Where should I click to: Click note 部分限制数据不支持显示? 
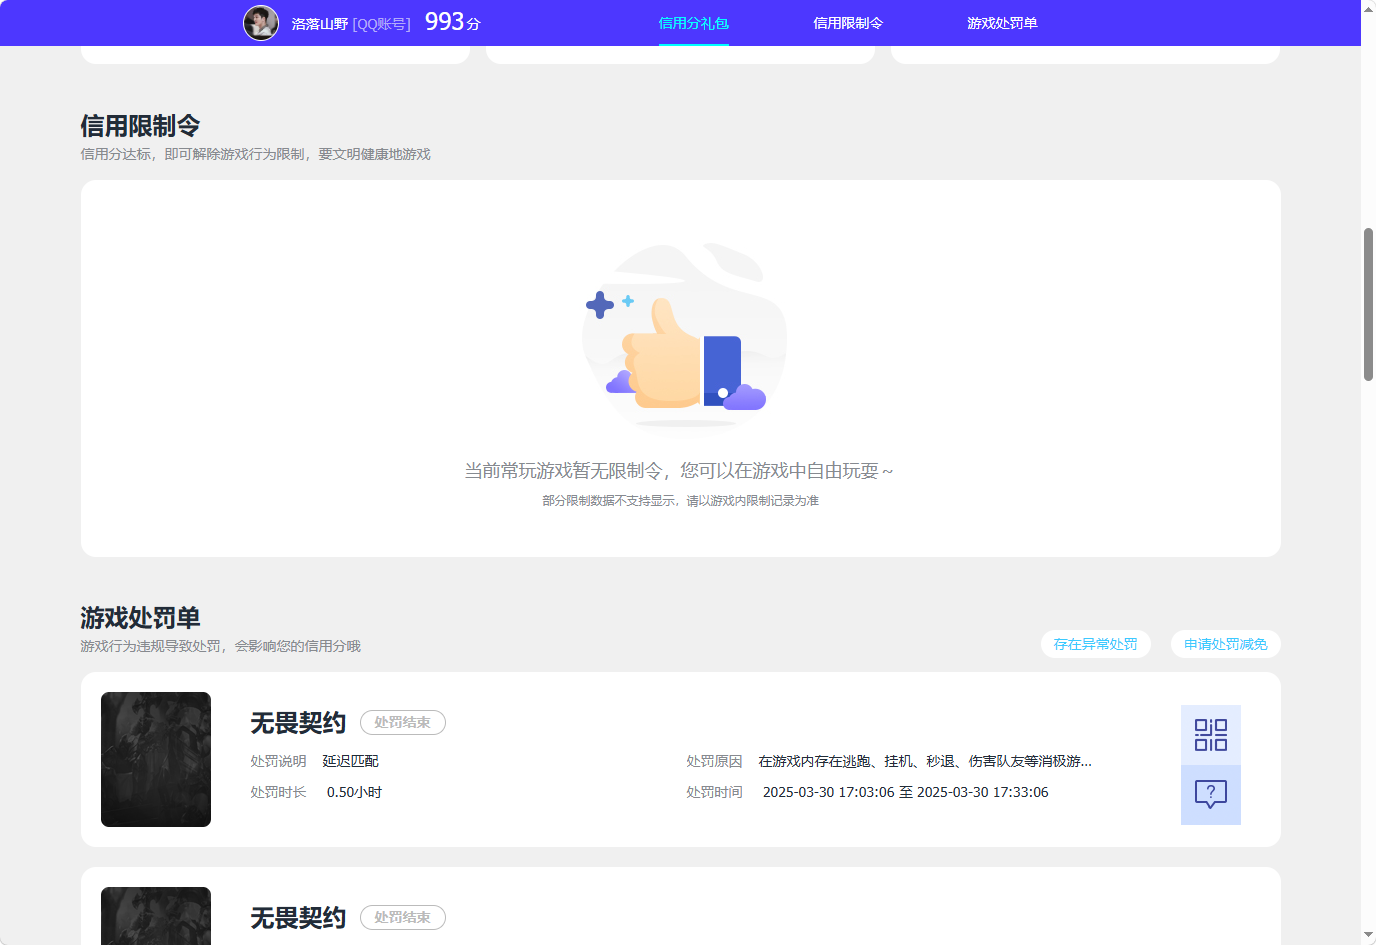coord(680,501)
